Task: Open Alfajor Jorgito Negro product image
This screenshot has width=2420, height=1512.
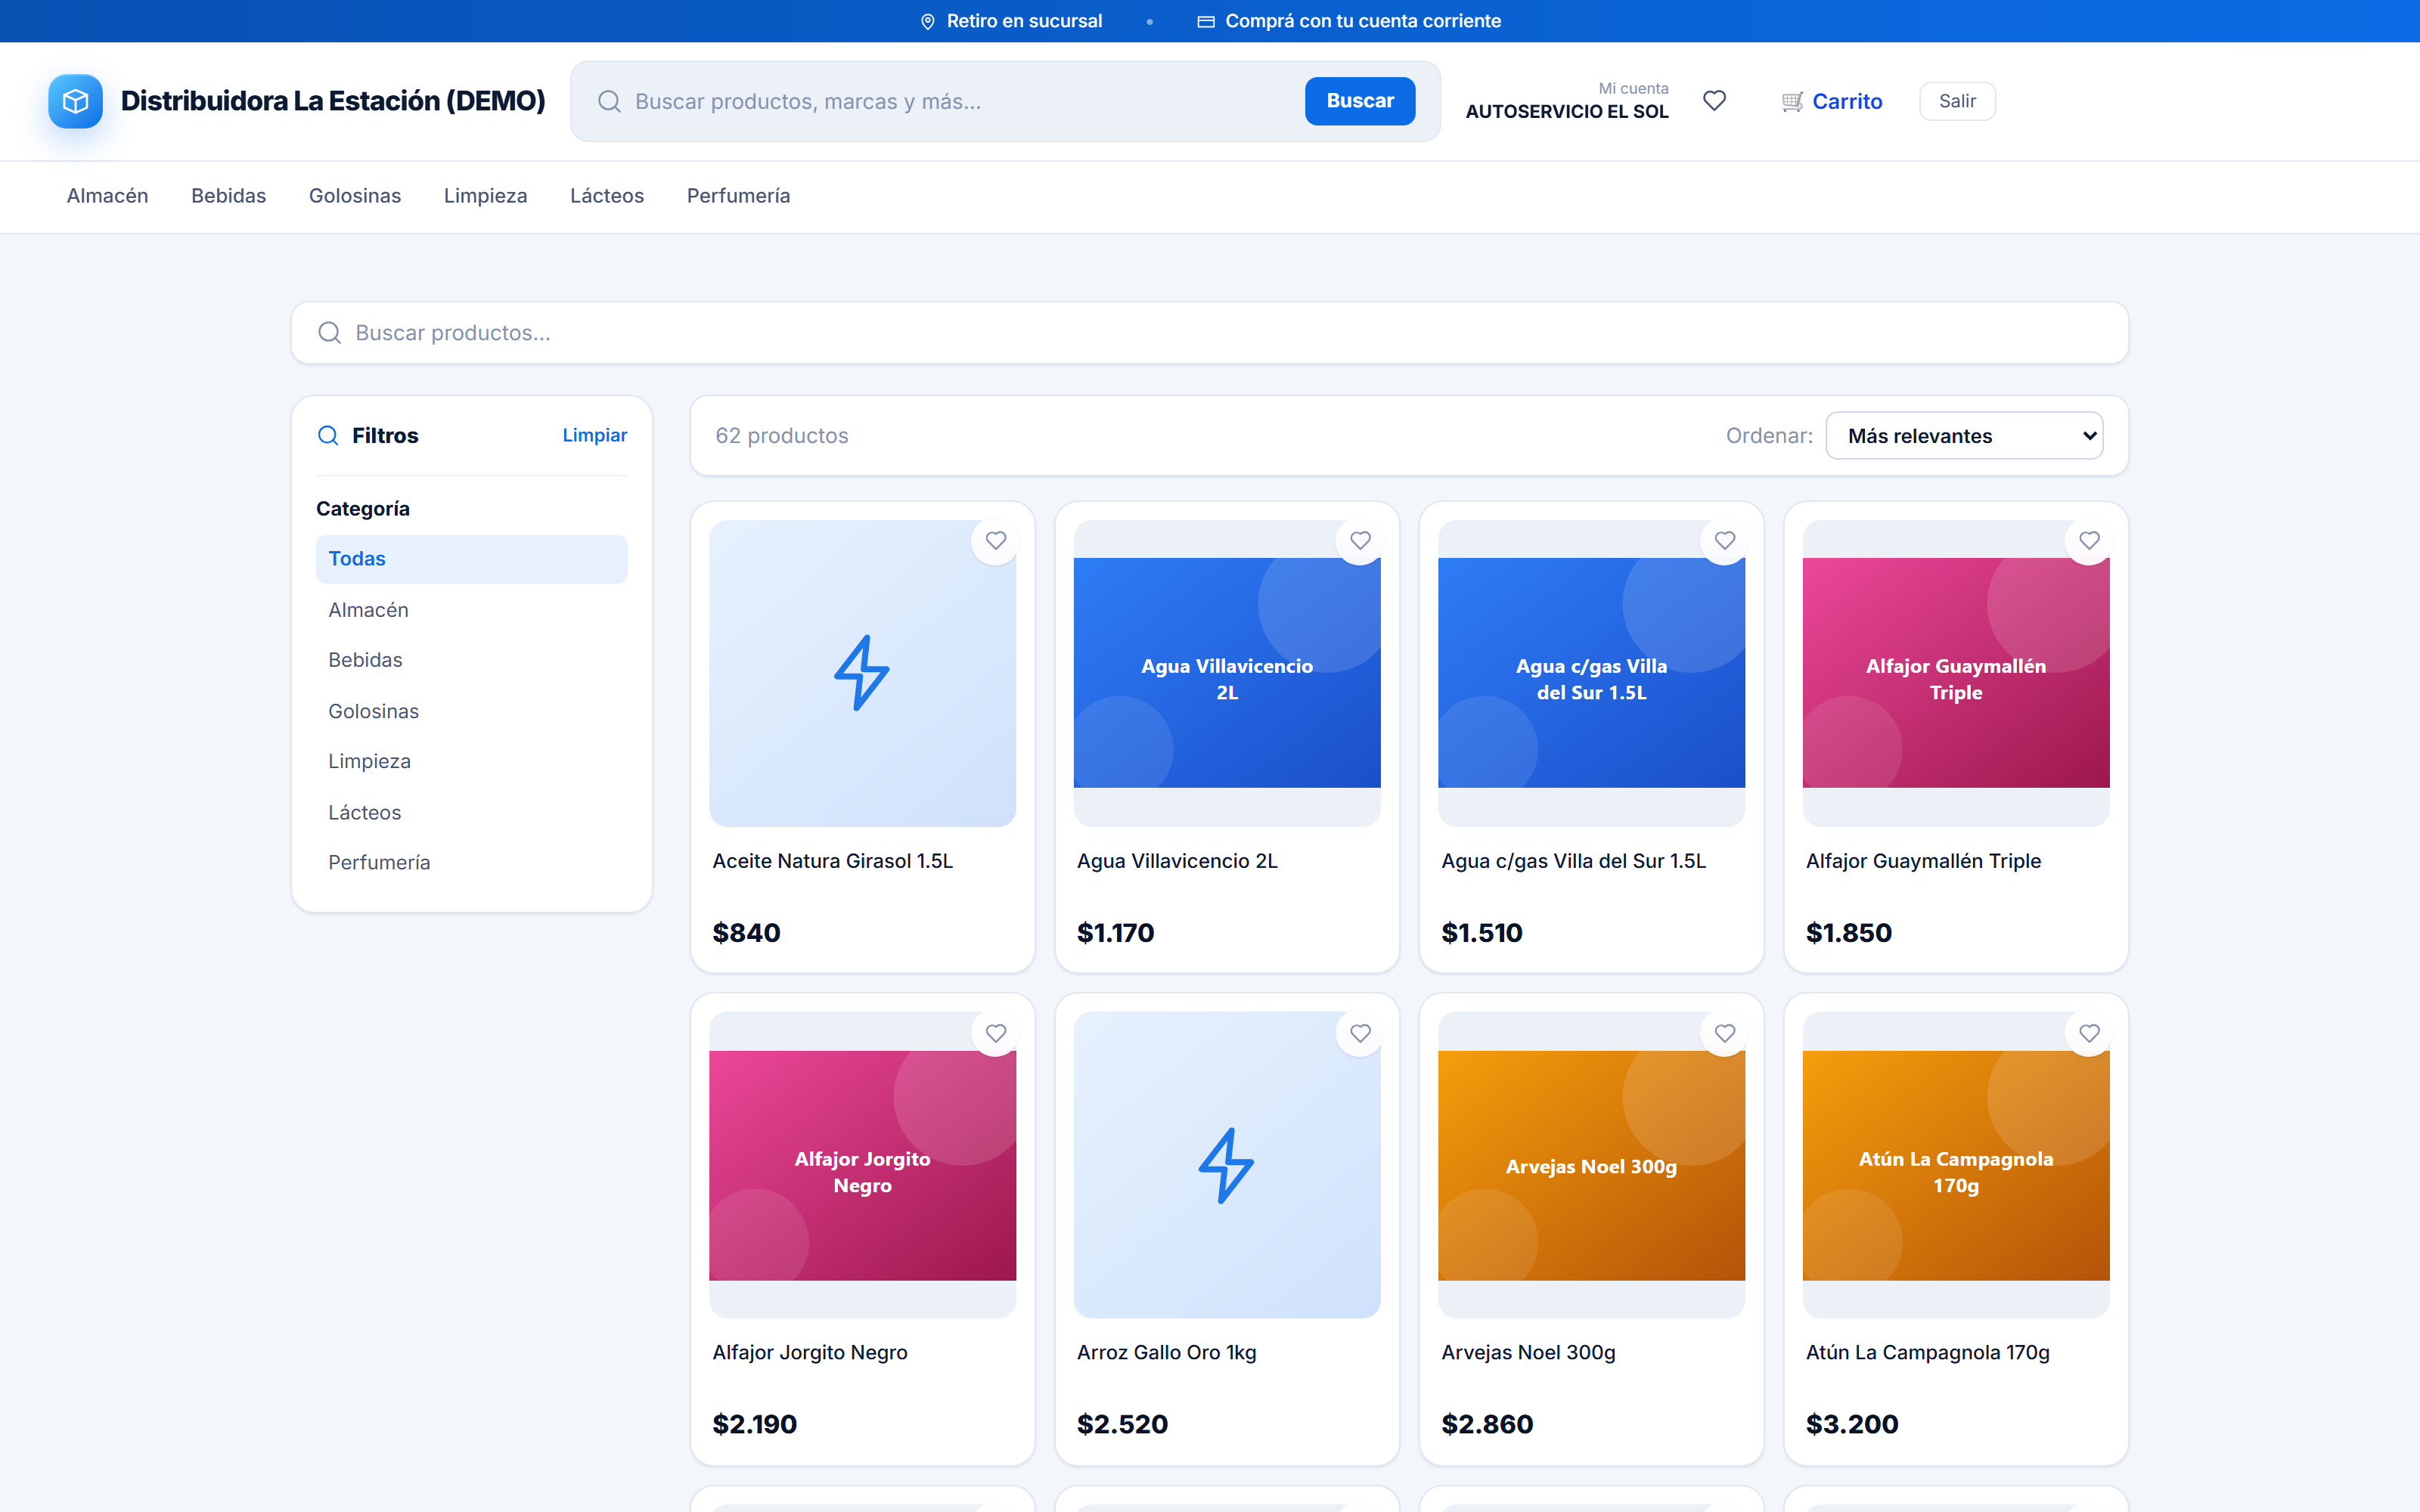Action: click(862, 1165)
